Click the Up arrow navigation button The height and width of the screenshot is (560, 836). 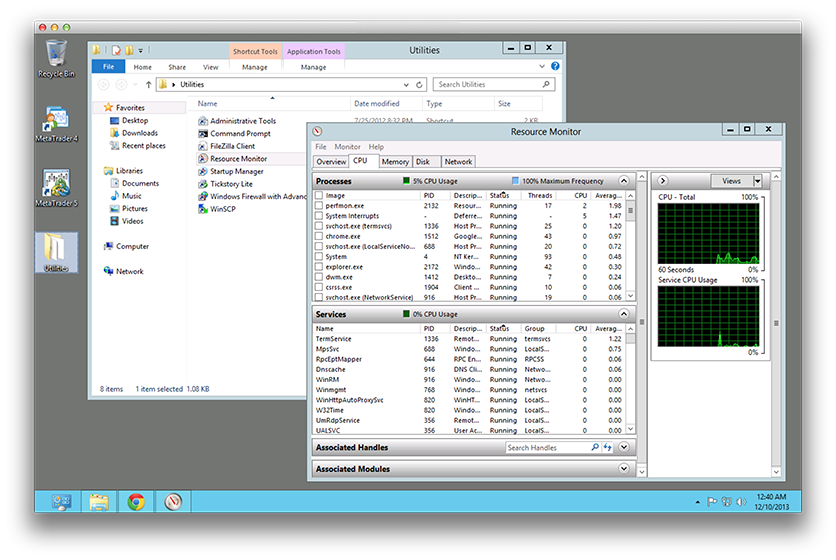click(x=149, y=85)
